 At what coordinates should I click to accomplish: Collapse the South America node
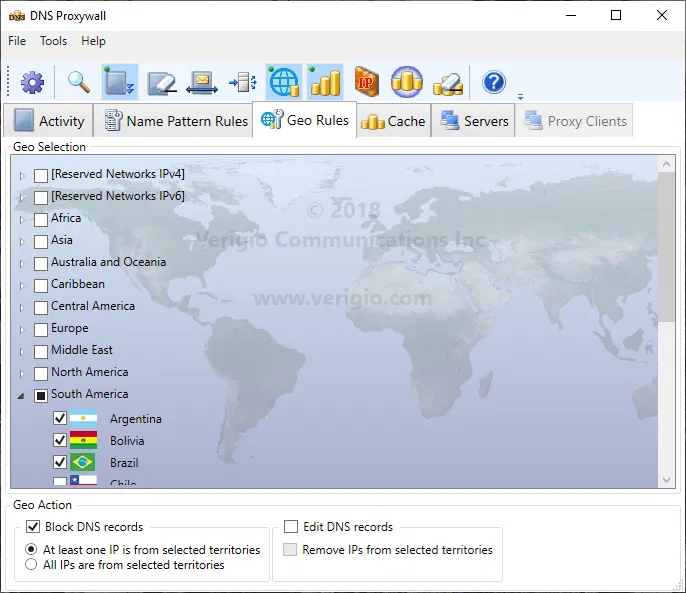point(21,396)
